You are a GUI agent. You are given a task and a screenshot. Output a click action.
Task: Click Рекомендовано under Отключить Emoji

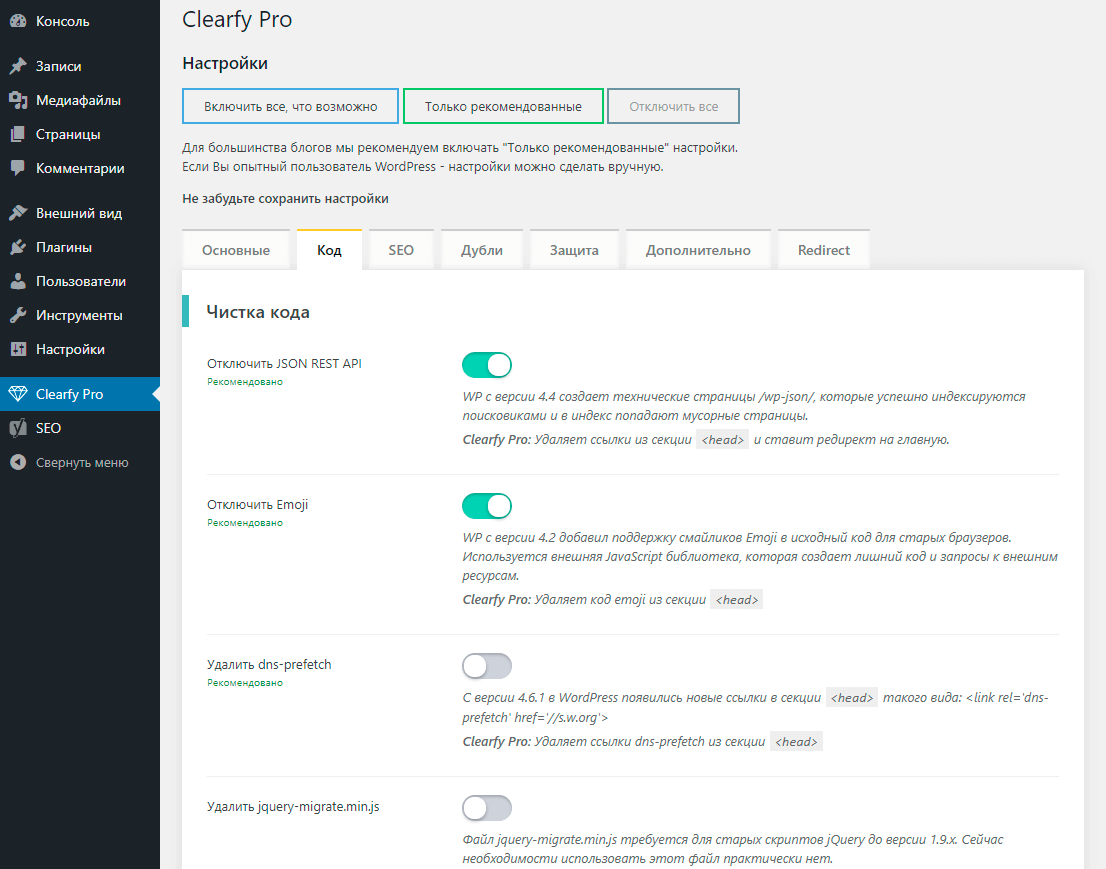pos(245,523)
